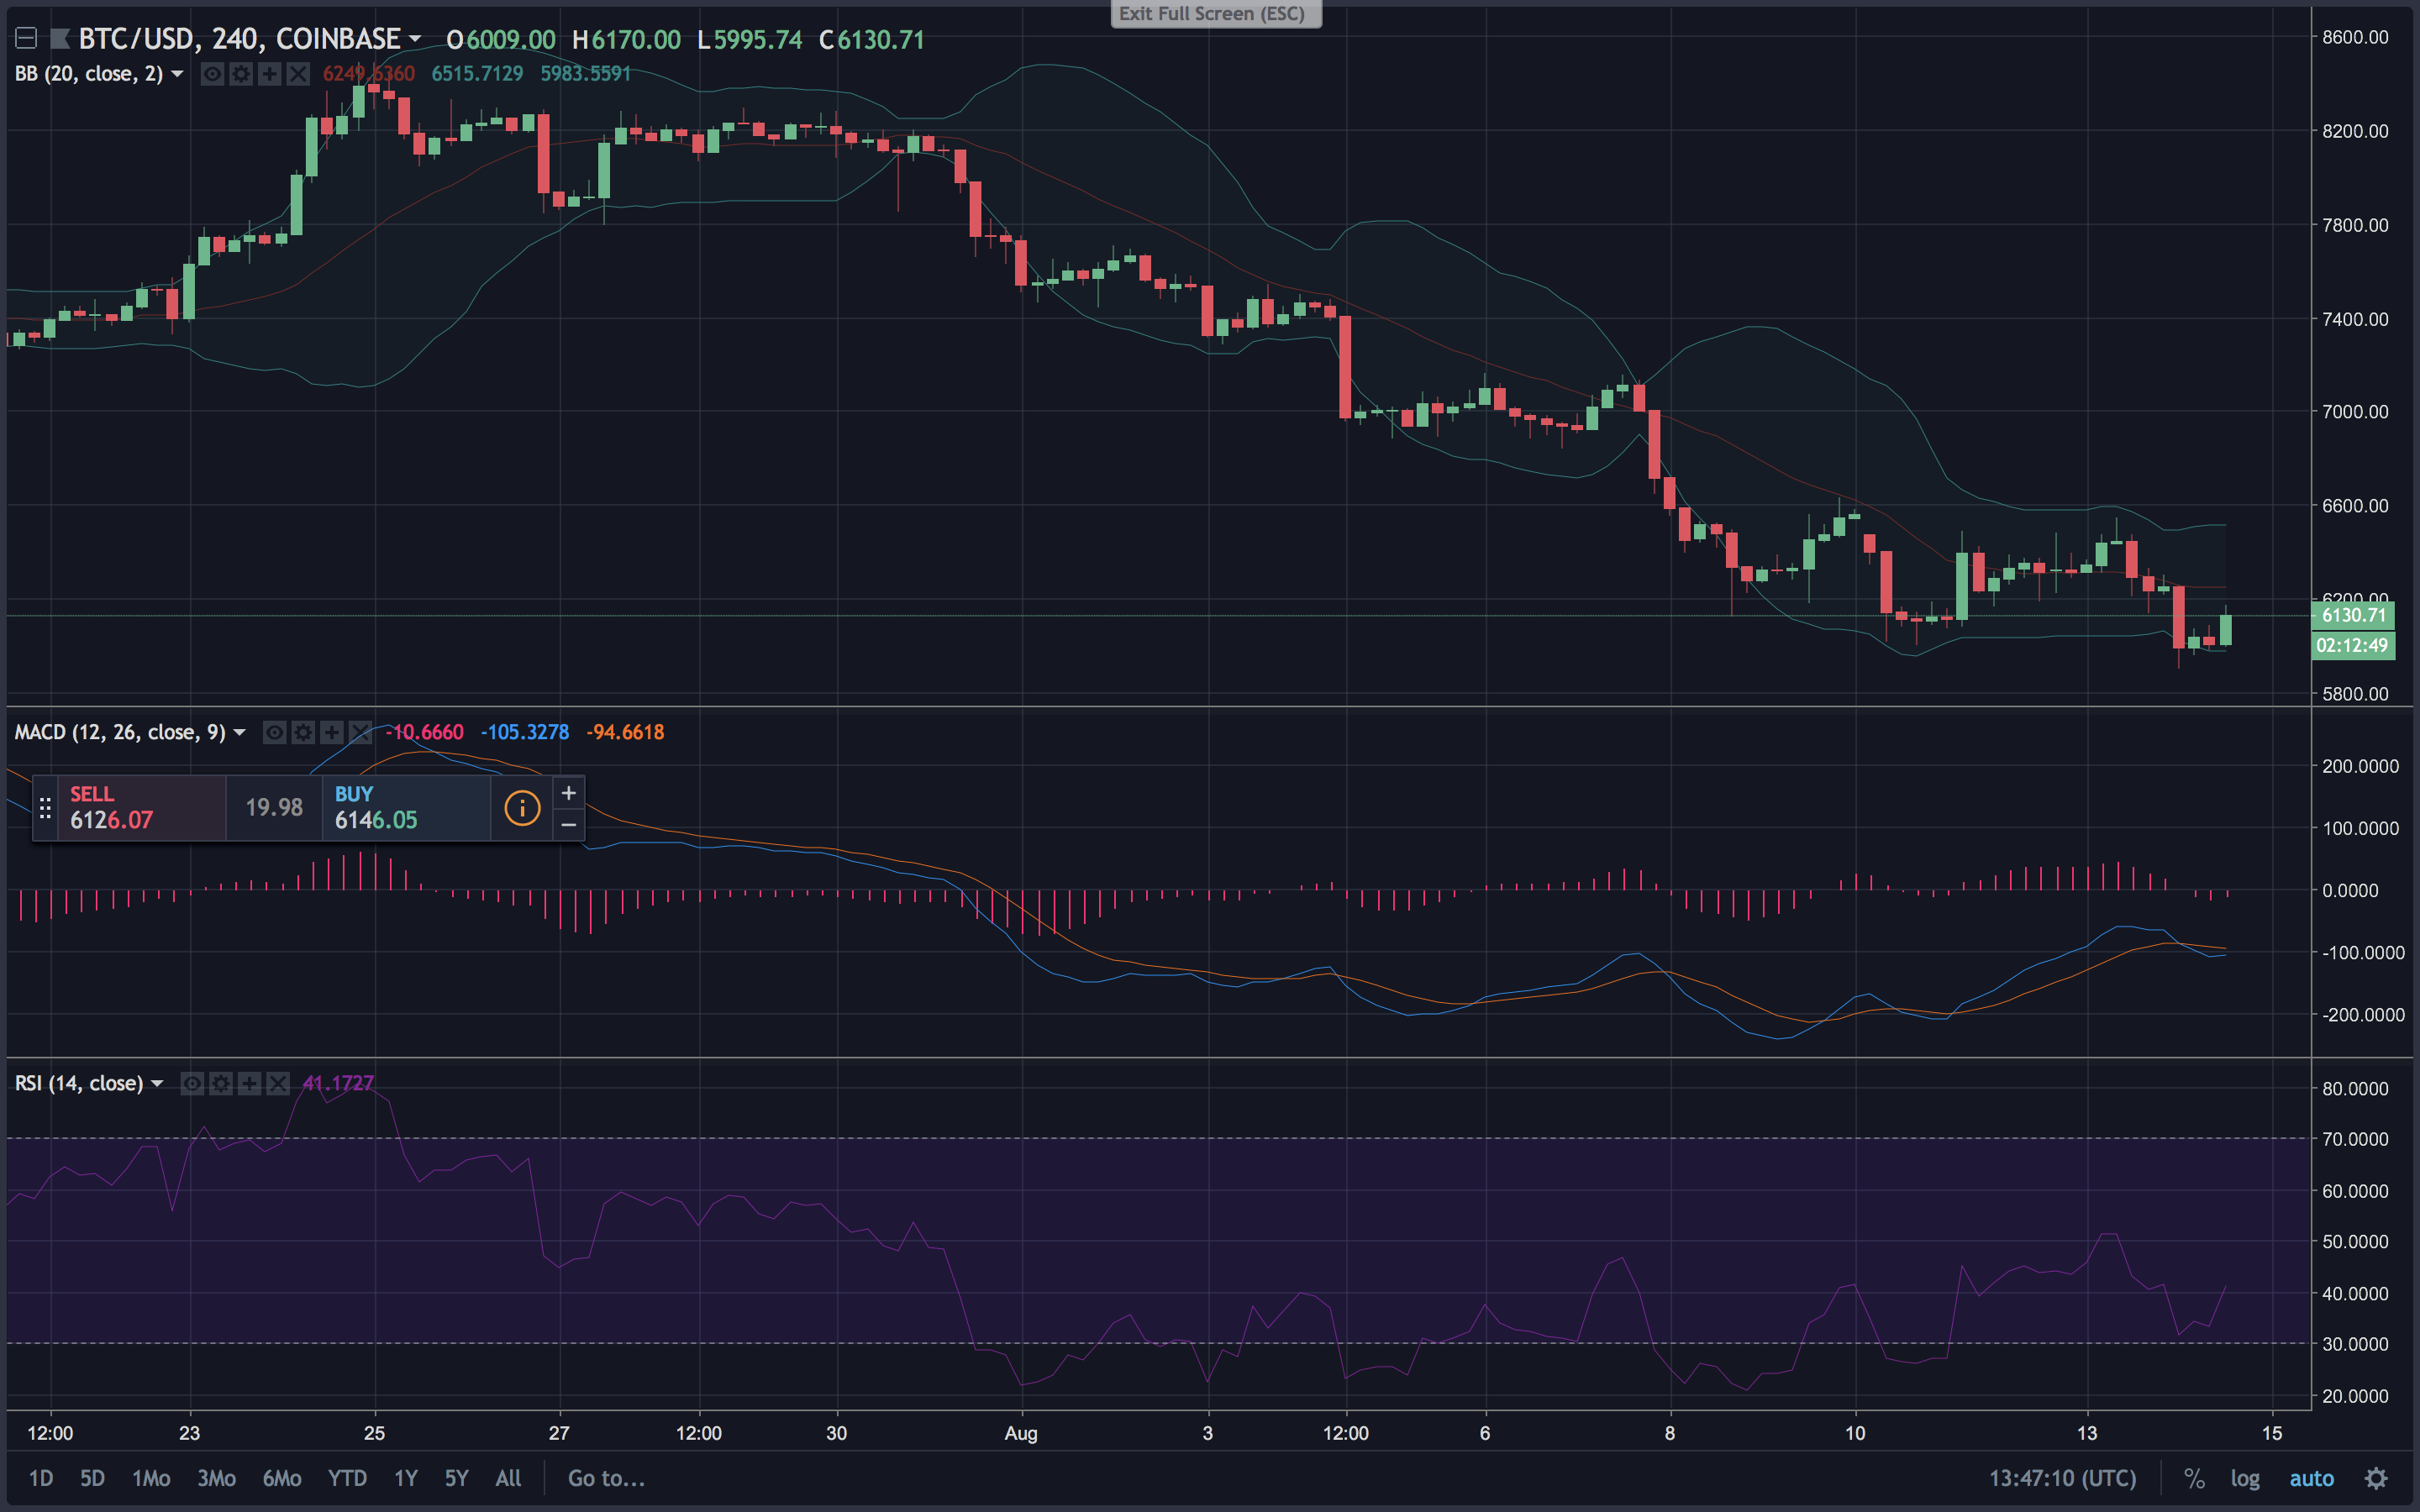Hide the BB indicator with eye icon
The height and width of the screenshot is (1512, 2420).
(212, 74)
